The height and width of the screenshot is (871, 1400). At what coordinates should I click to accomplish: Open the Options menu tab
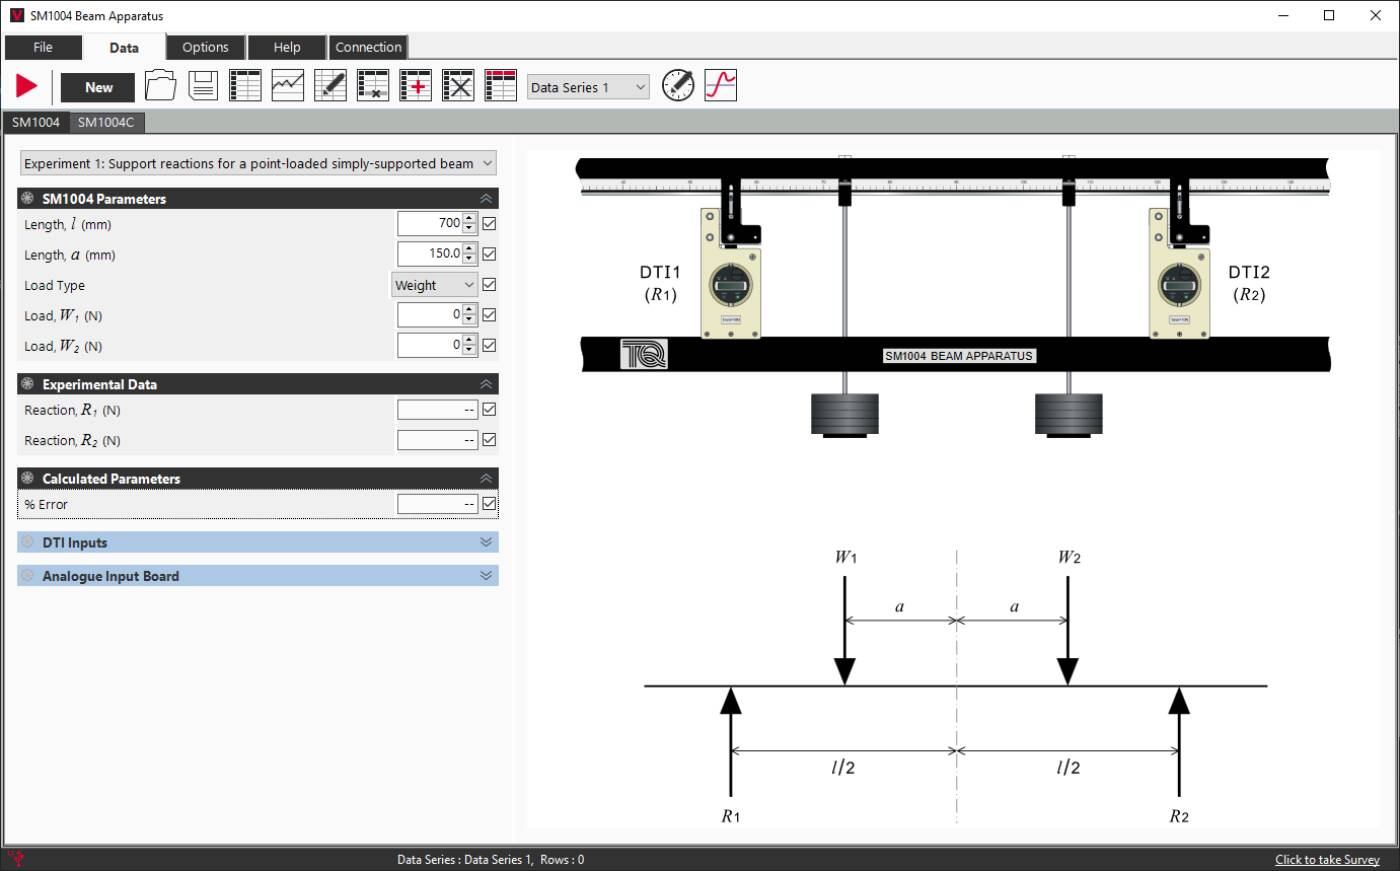[205, 47]
